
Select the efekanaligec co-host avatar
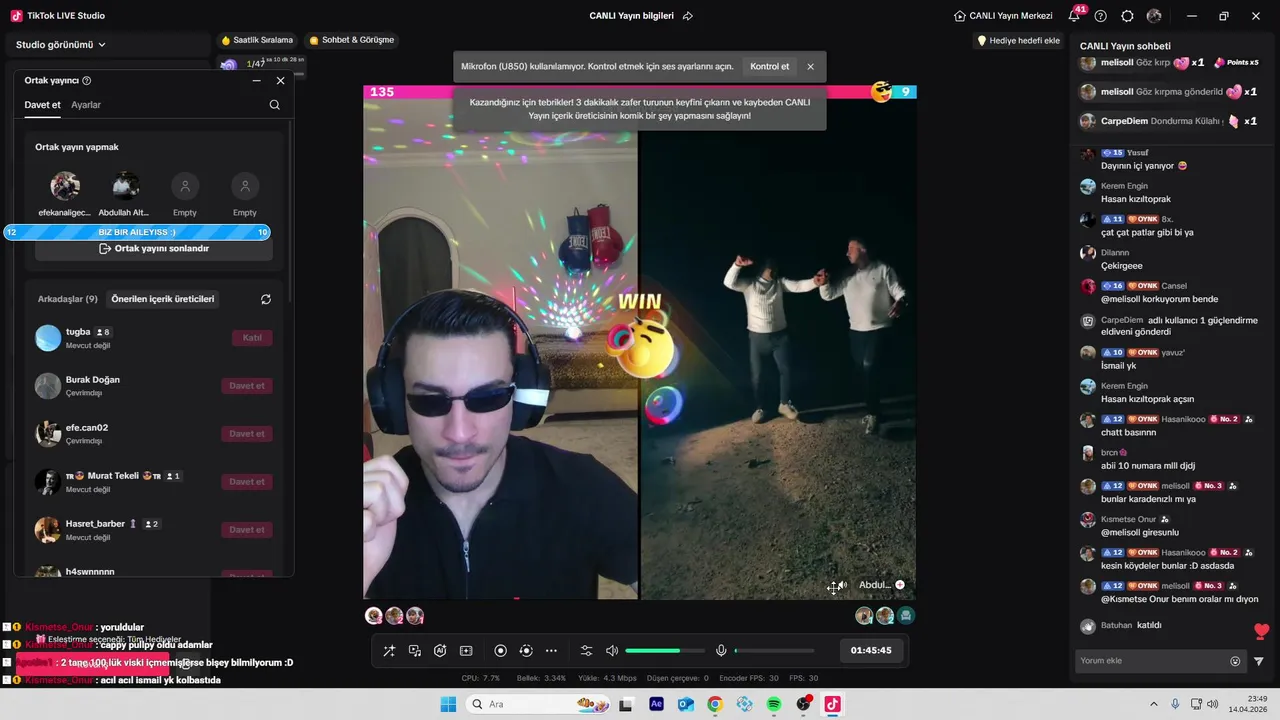[x=65, y=186]
